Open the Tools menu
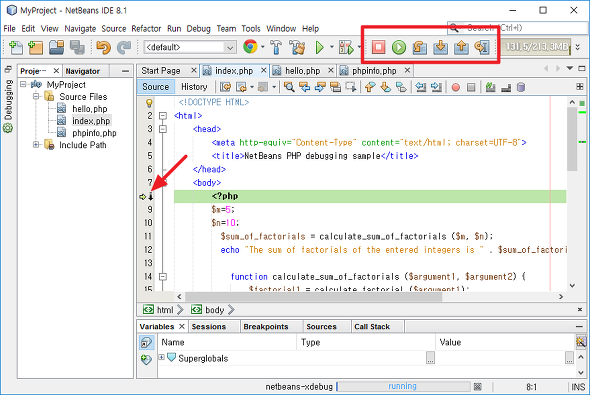The height and width of the screenshot is (395, 590). point(251,29)
